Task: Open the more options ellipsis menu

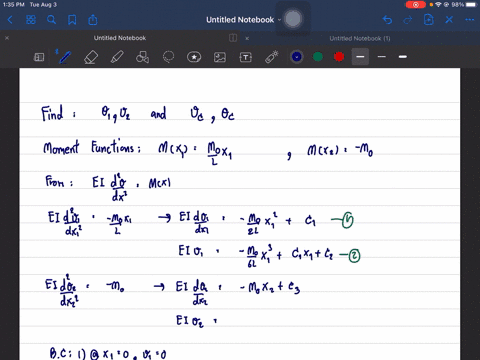Action: click(470, 20)
